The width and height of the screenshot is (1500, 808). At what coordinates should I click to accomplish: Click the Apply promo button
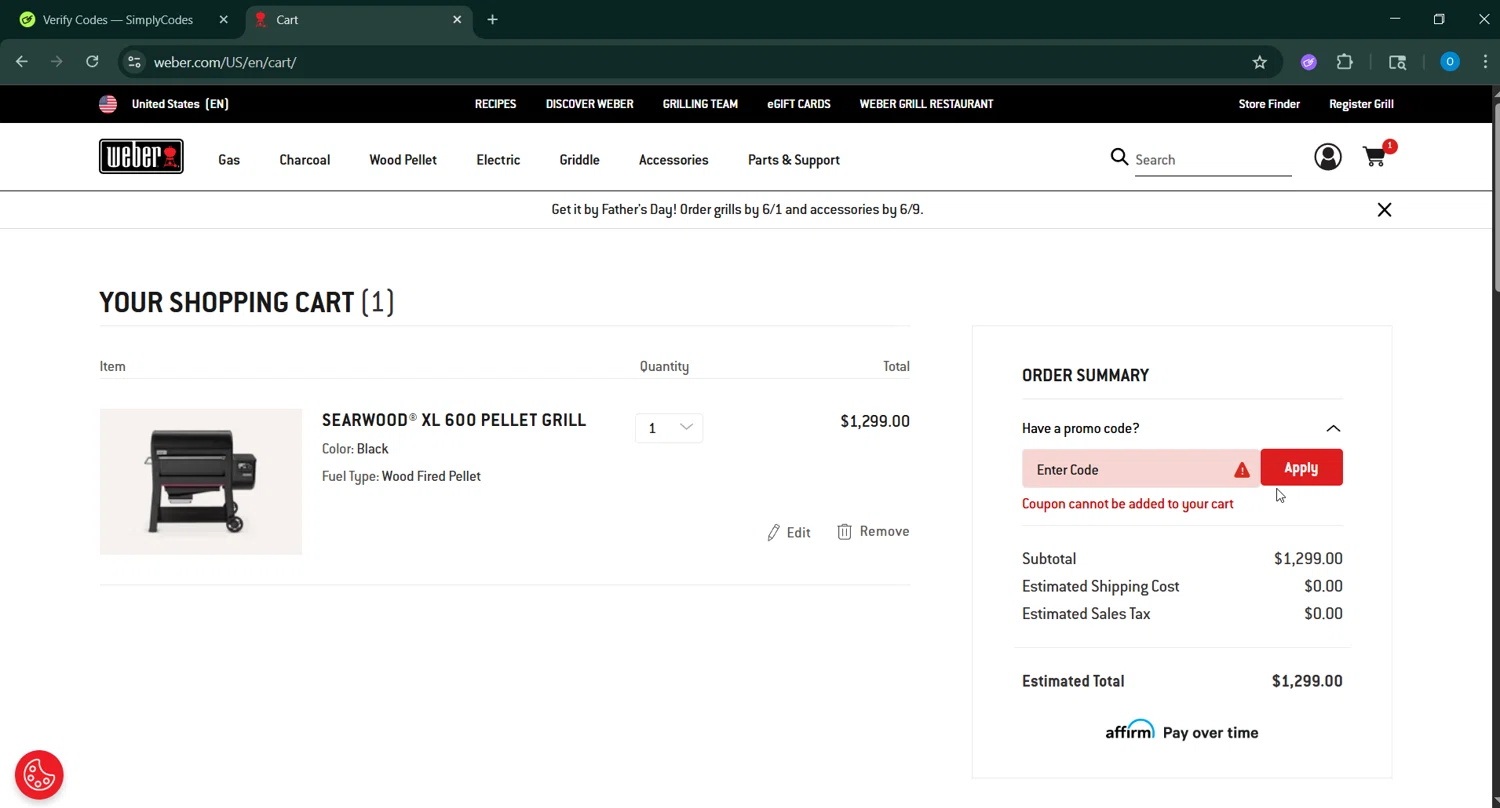pyautogui.click(x=1301, y=468)
